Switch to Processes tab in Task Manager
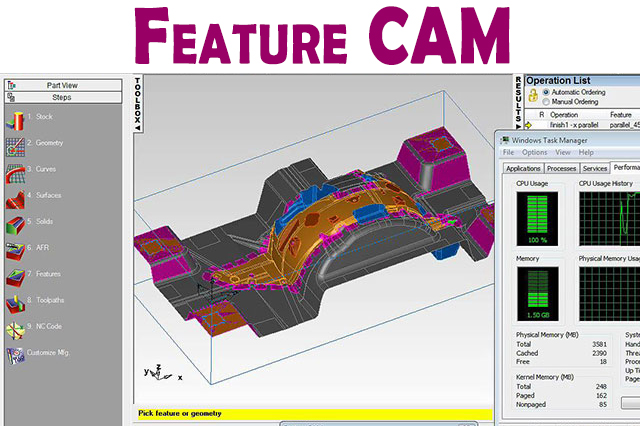The image size is (640, 426). [561, 169]
